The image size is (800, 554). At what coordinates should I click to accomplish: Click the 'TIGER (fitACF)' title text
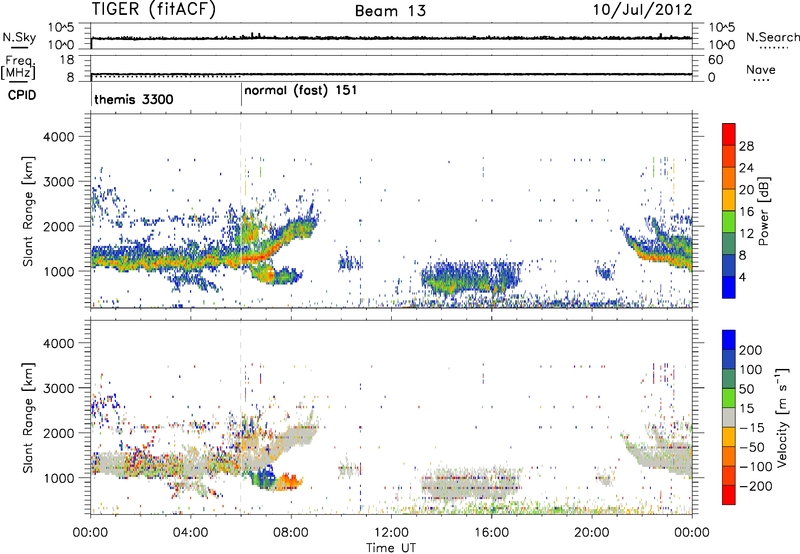click(x=154, y=10)
